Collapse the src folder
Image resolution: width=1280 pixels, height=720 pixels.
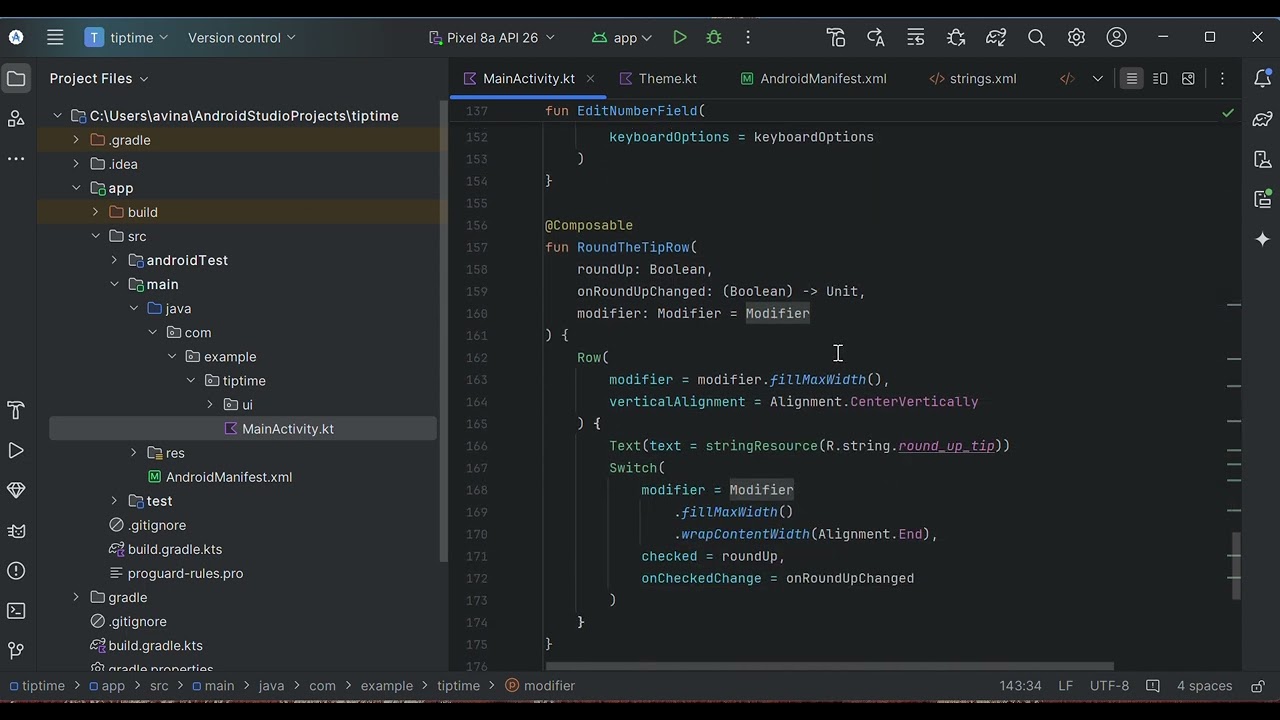[95, 236]
